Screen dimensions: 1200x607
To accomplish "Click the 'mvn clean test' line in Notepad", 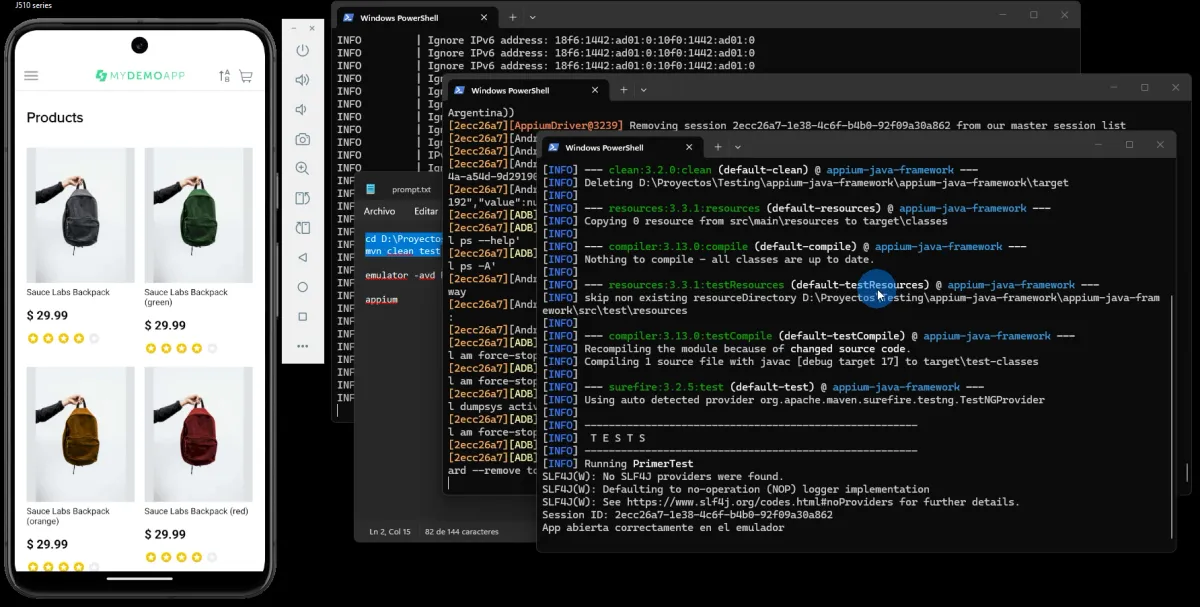I will [x=403, y=251].
